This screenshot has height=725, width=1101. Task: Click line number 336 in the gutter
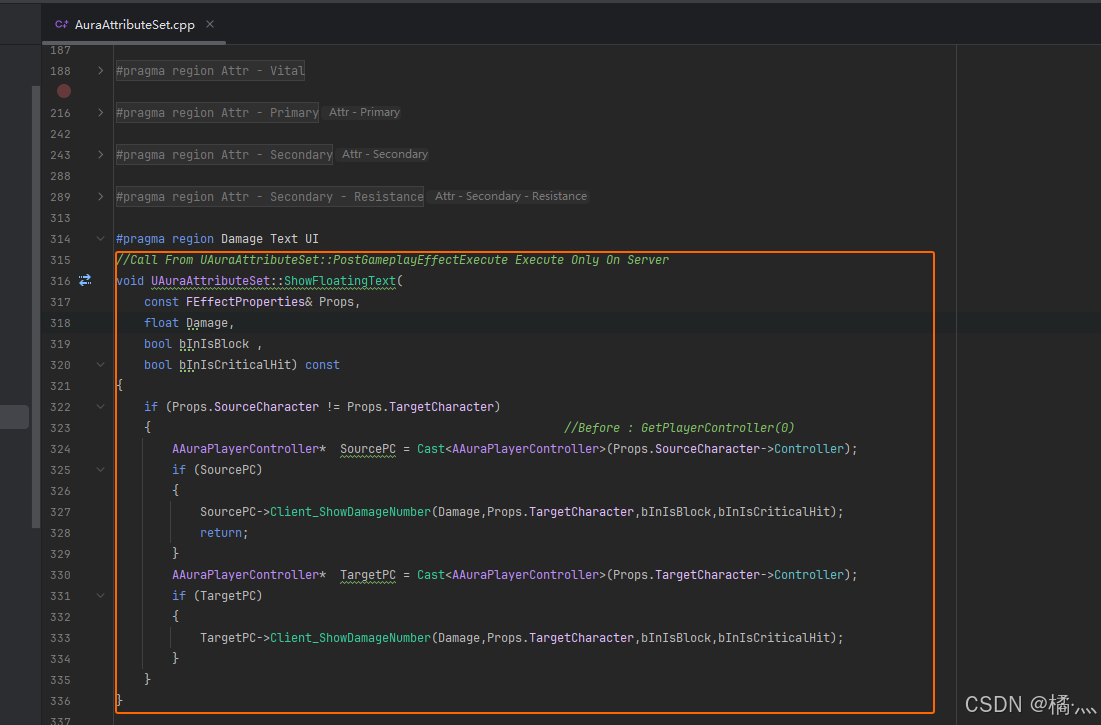tap(60, 701)
